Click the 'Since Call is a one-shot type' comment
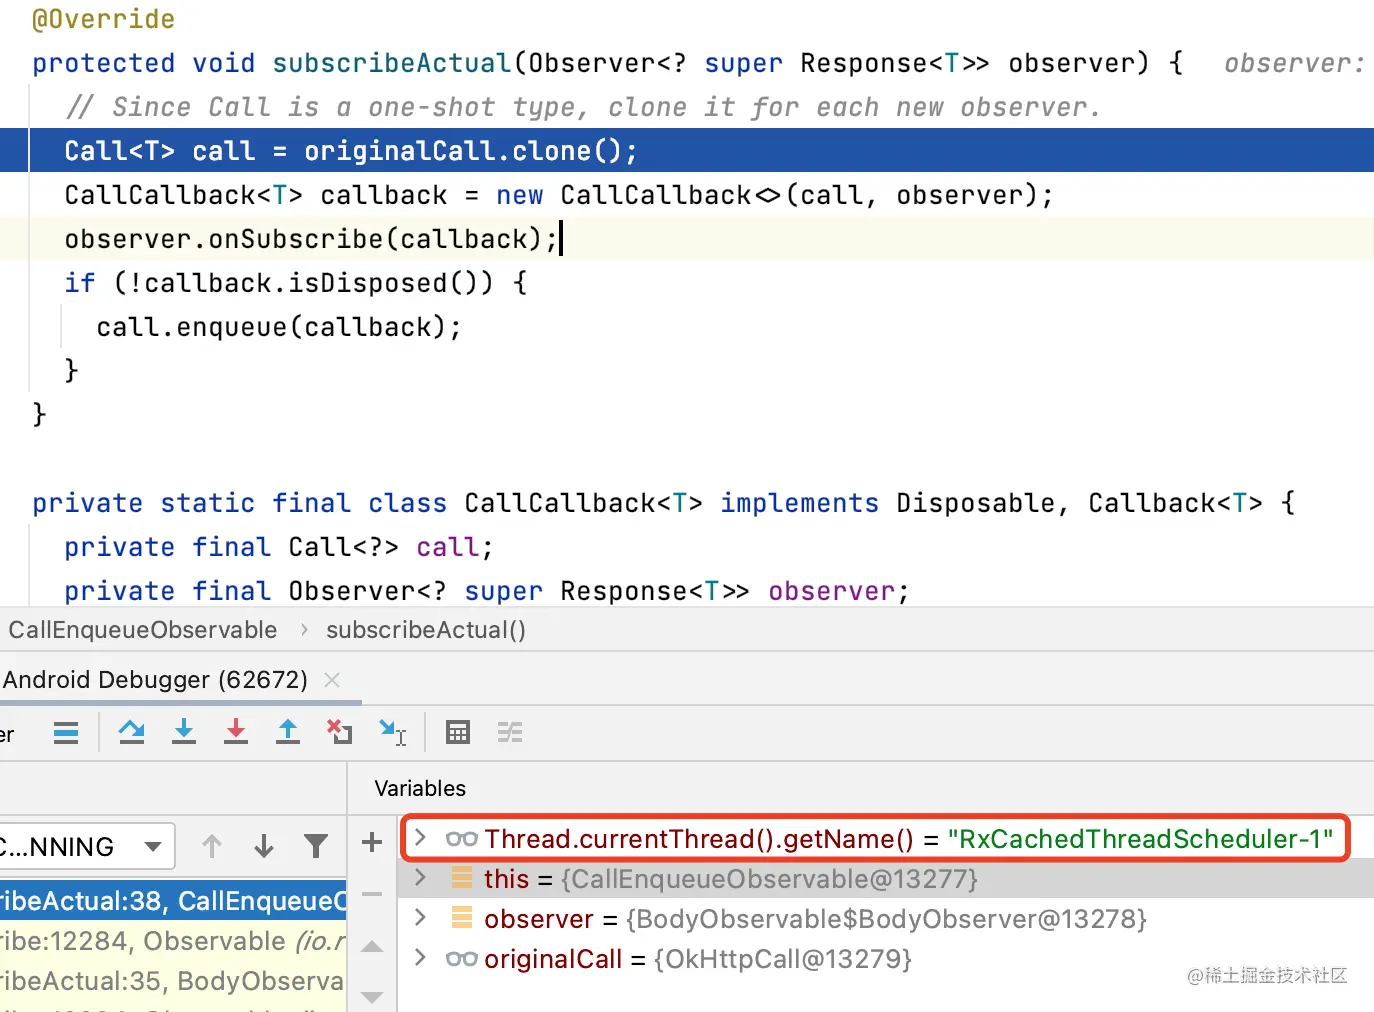Image resolution: width=1374 pixels, height=1012 pixels. pyautogui.click(x=582, y=107)
